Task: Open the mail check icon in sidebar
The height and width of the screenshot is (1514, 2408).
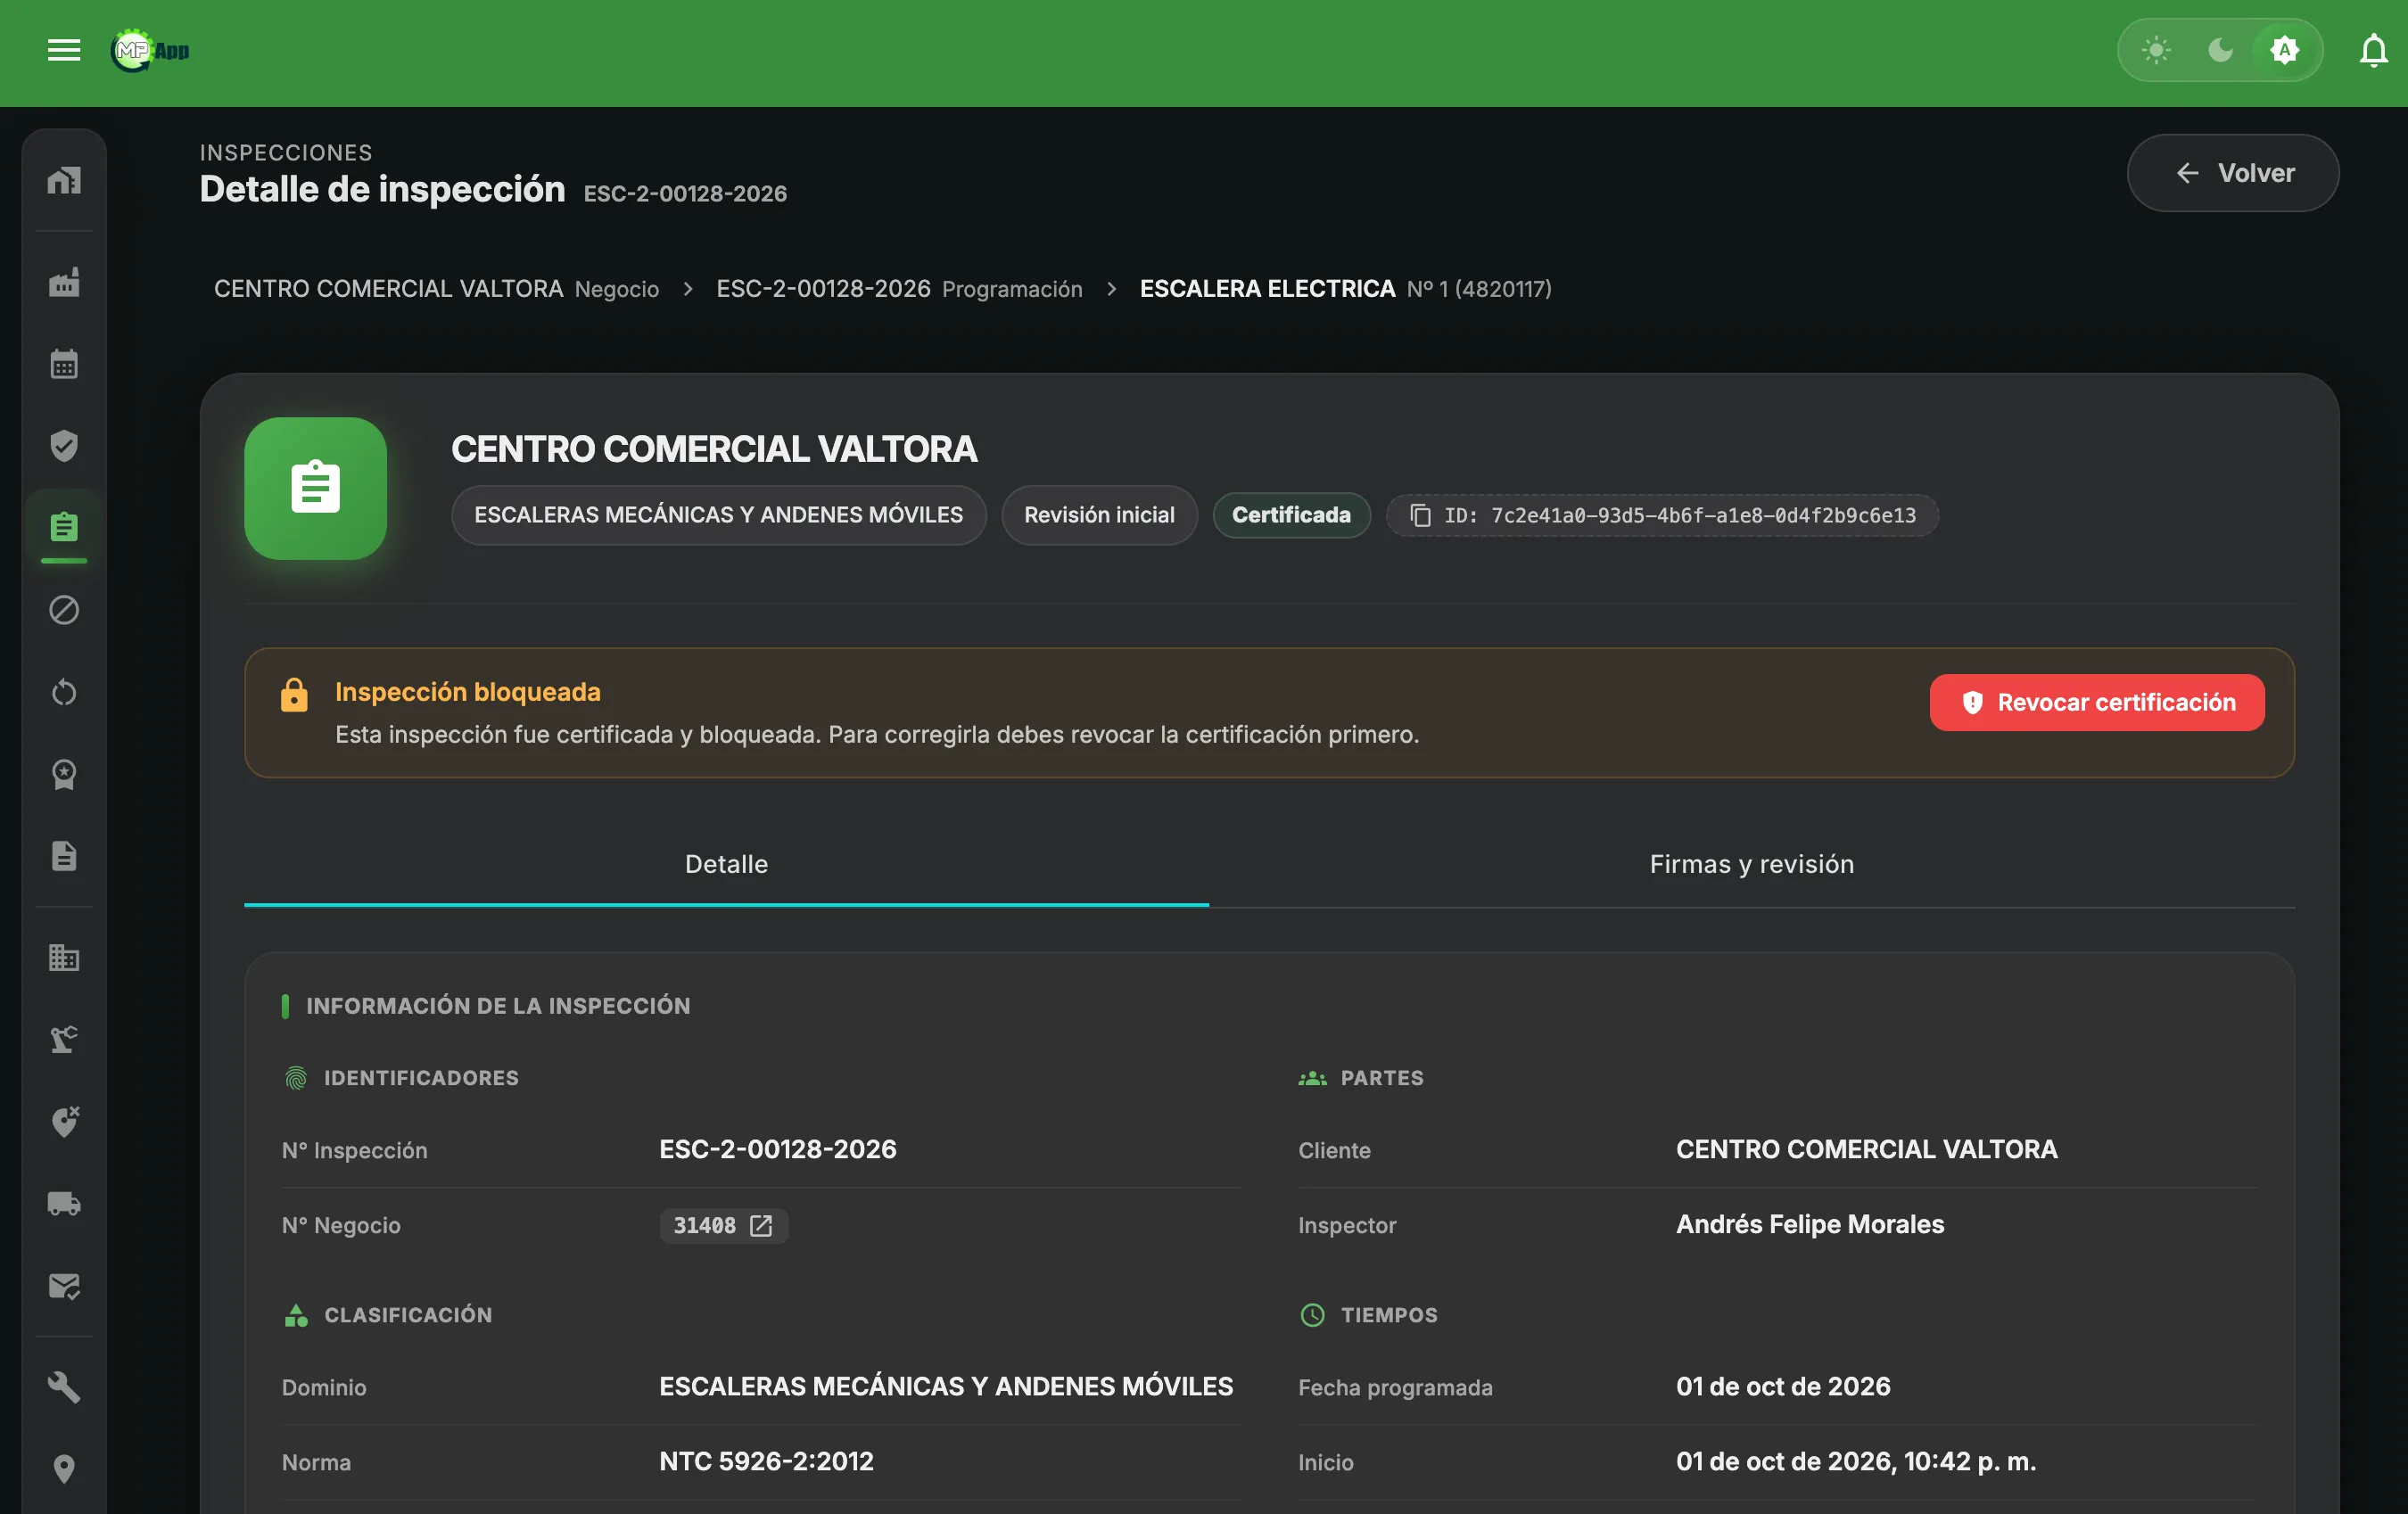Action: click(64, 1286)
